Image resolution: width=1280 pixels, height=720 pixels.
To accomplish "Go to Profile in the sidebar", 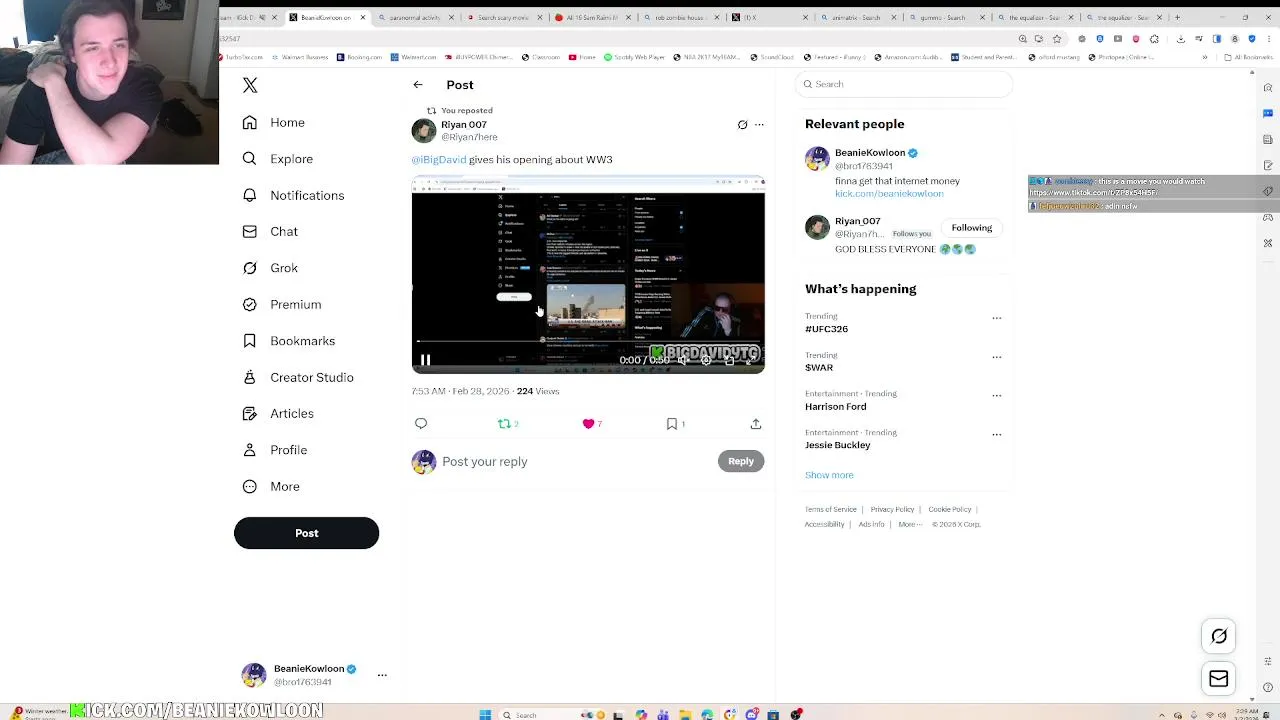I will pos(275,450).
